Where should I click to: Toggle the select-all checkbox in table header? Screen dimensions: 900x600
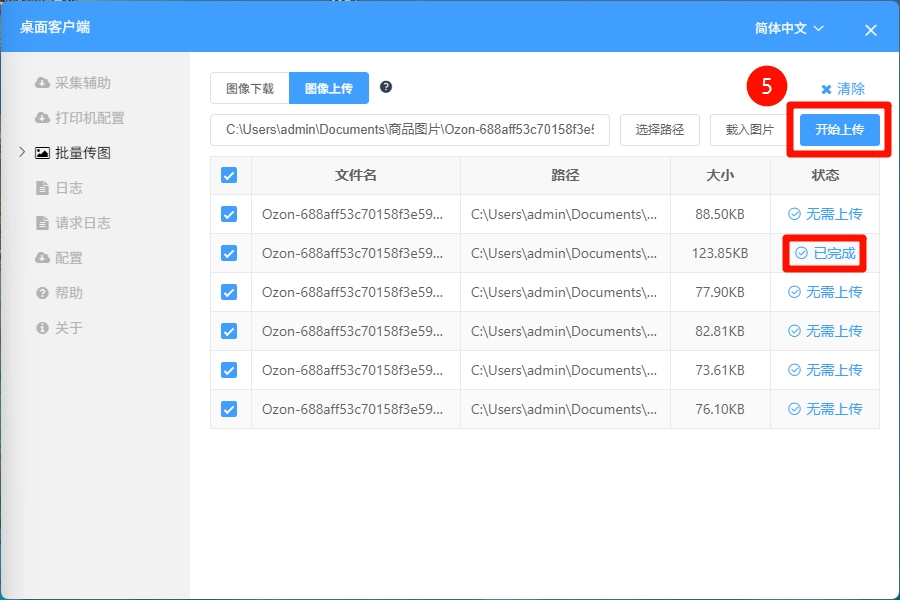(x=229, y=175)
